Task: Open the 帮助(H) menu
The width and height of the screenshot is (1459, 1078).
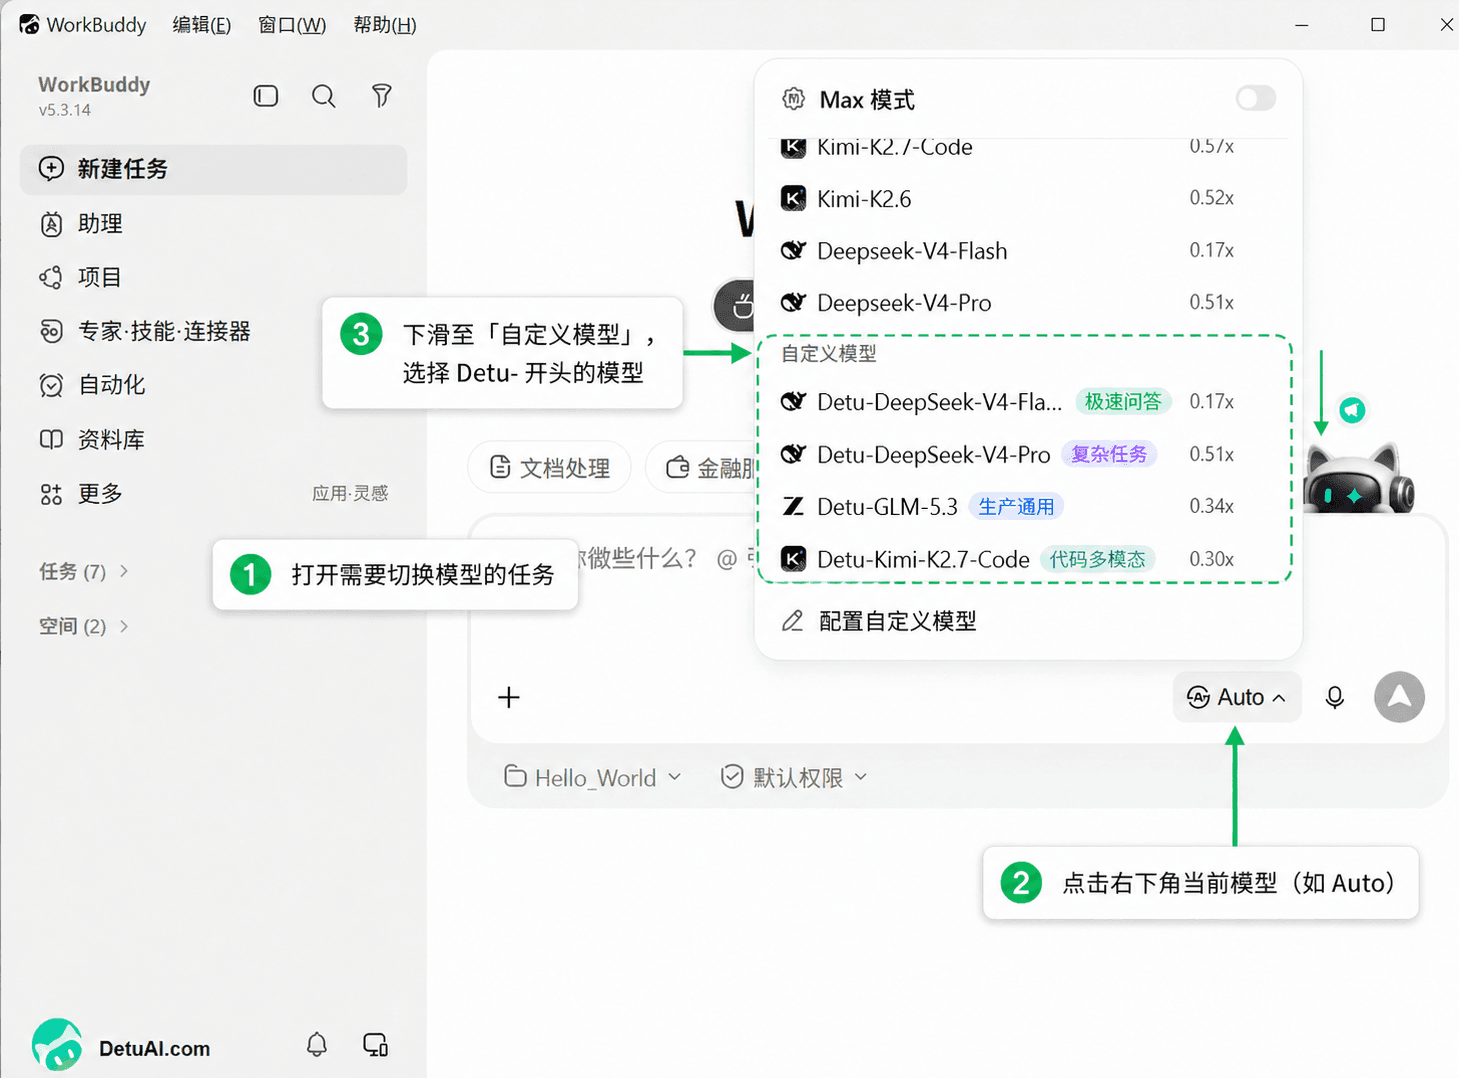Action: pyautogui.click(x=384, y=25)
